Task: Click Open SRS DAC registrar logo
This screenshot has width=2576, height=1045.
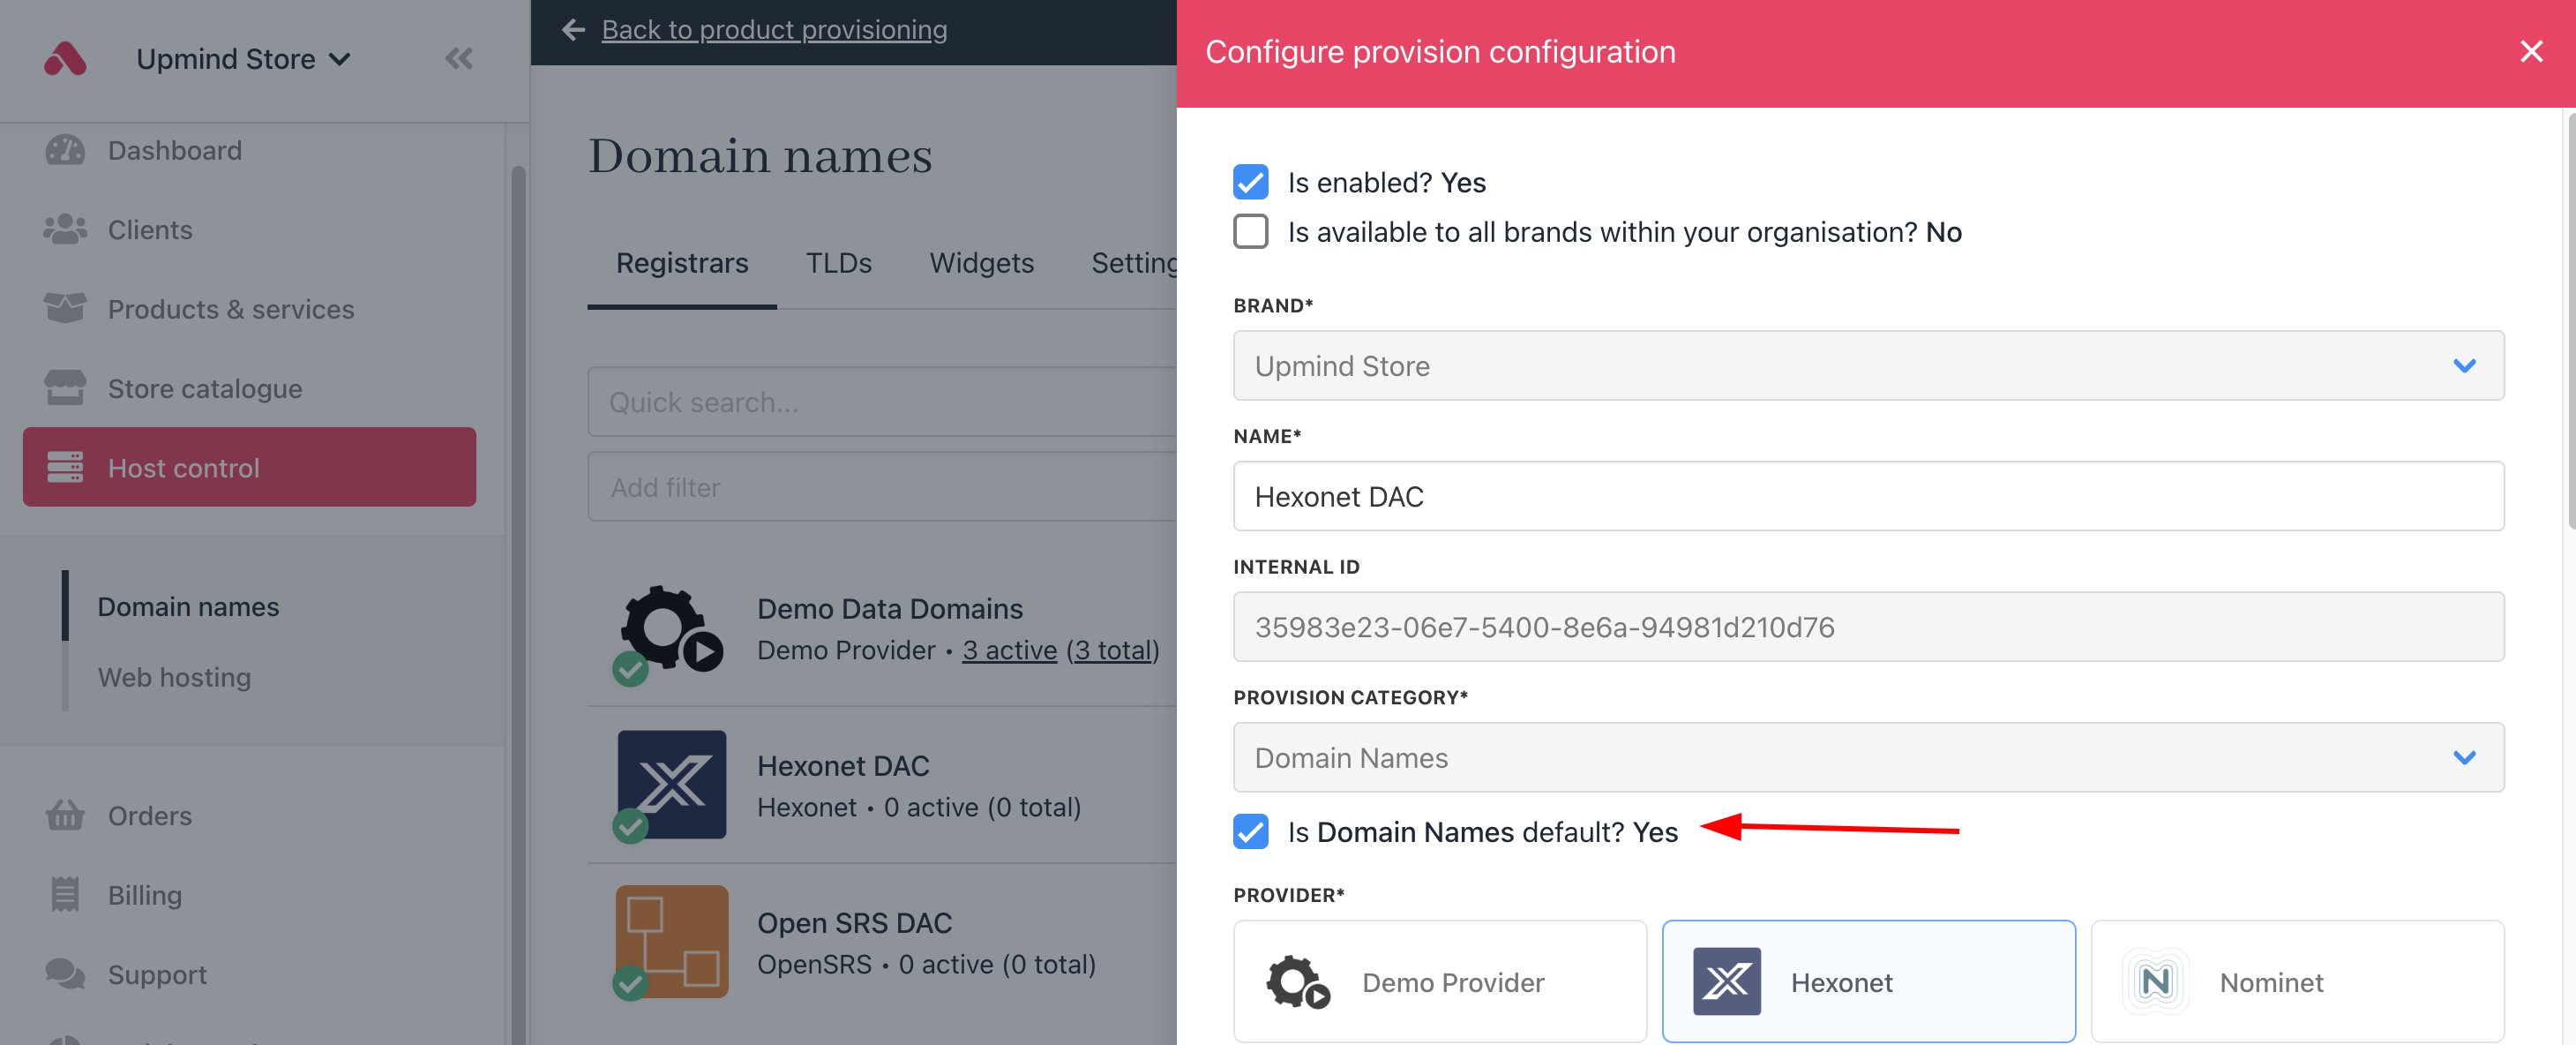Action: (672, 941)
